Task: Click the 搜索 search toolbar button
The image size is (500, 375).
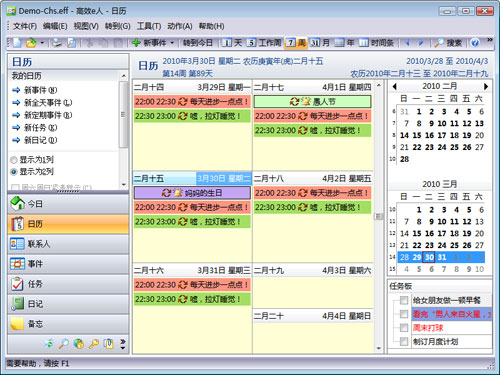Action: (448, 43)
